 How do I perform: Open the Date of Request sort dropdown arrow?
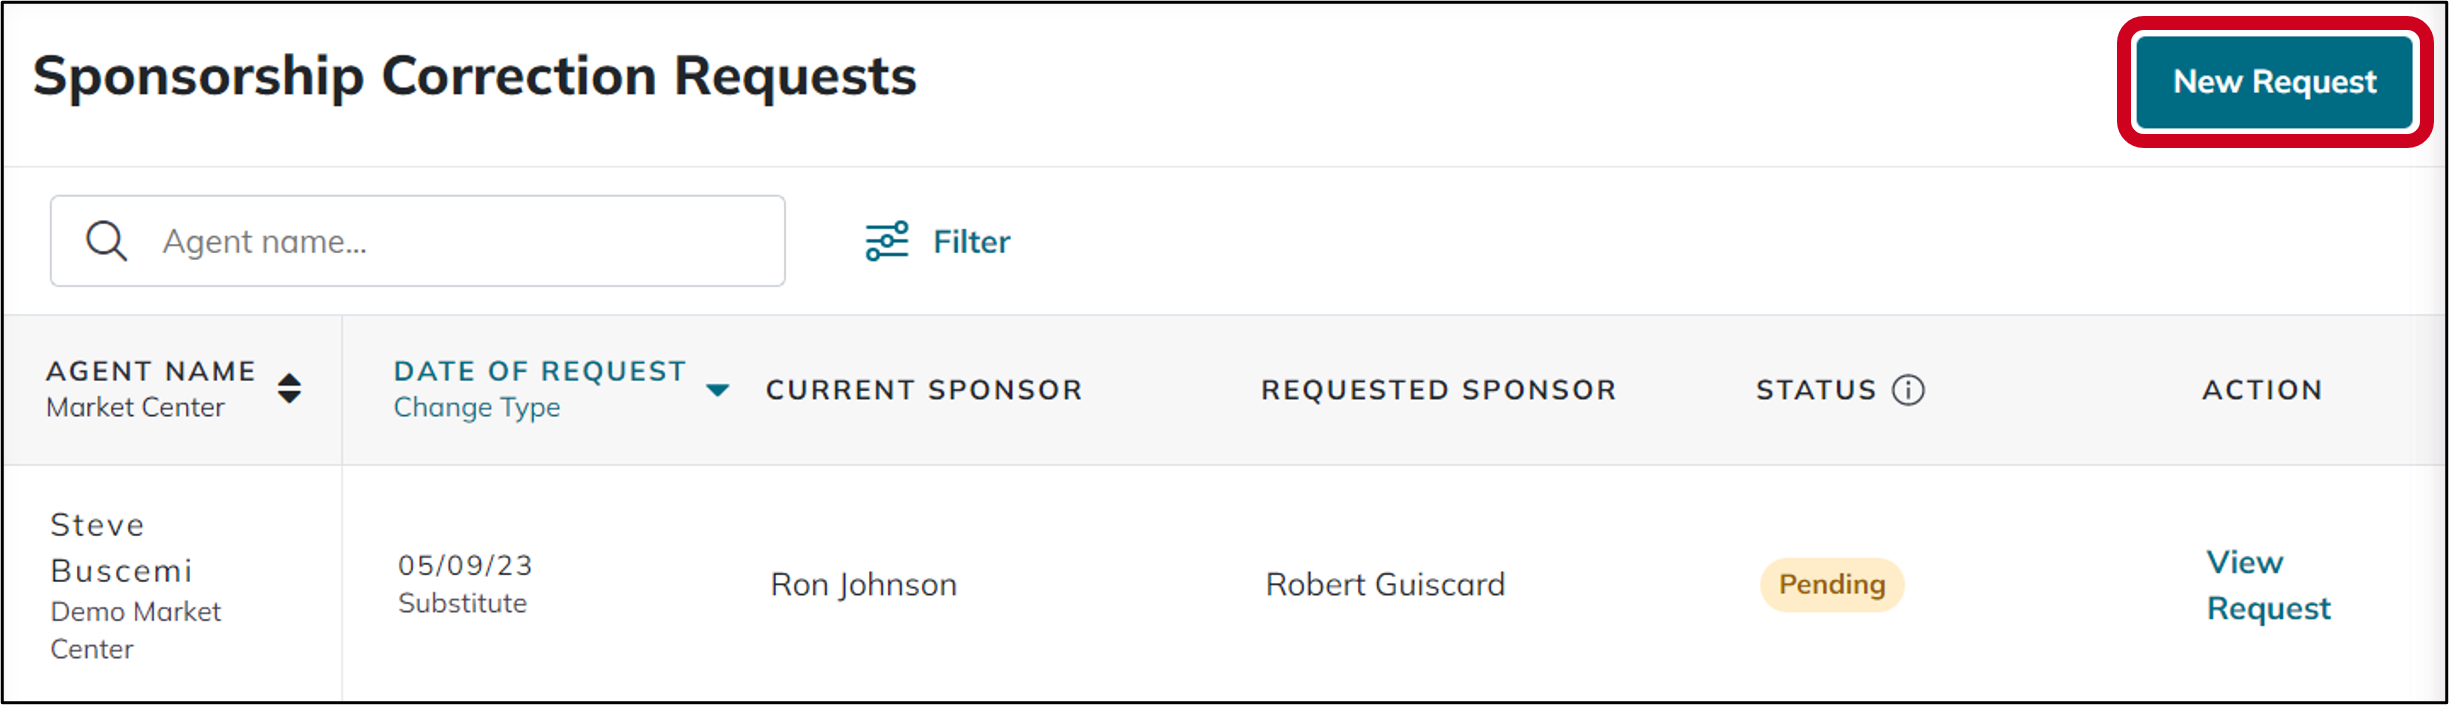coord(718,392)
